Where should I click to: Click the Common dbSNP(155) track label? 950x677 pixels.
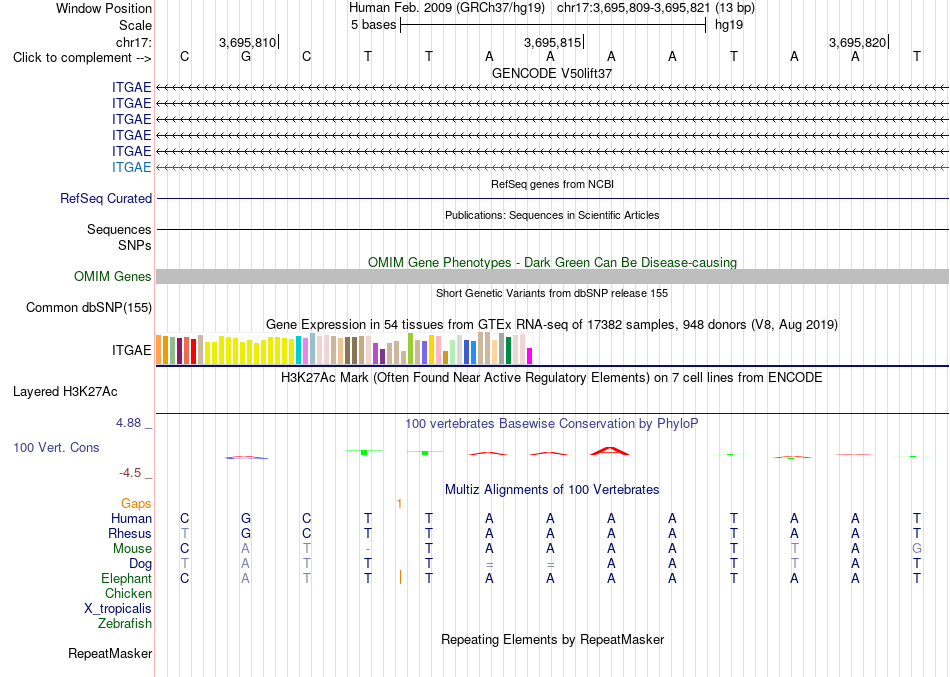pos(89,307)
